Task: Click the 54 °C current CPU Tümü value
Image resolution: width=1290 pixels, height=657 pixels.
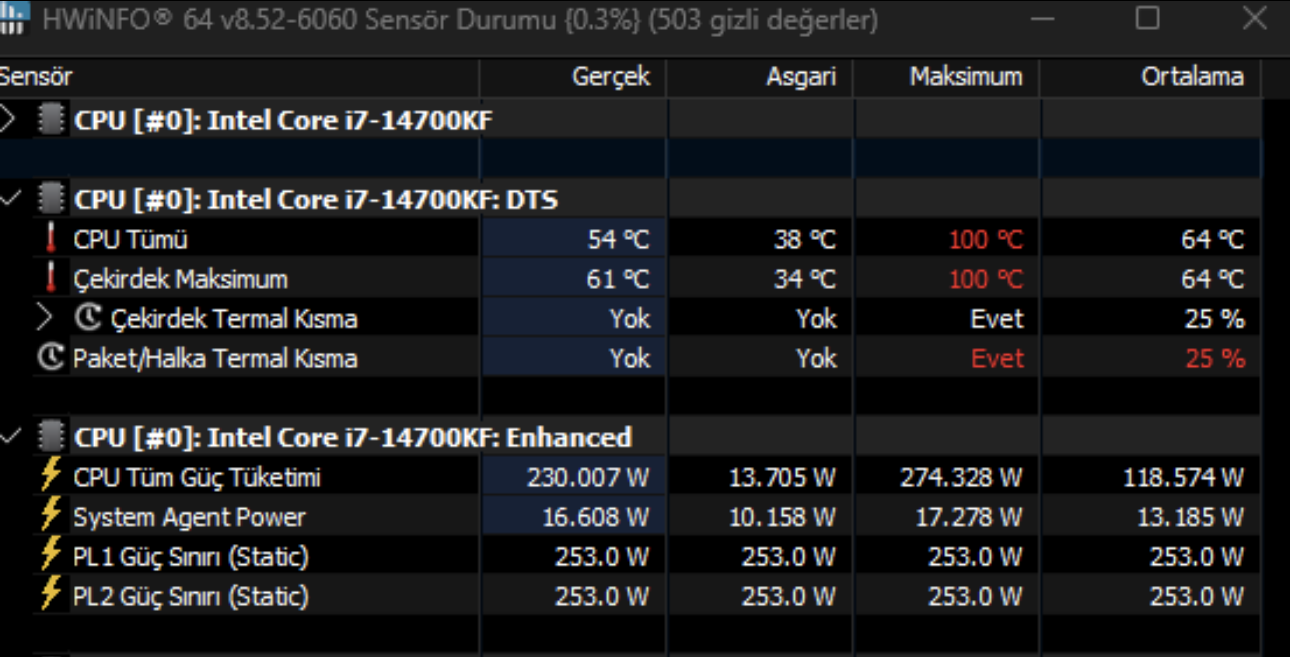Action: tap(618, 240)
